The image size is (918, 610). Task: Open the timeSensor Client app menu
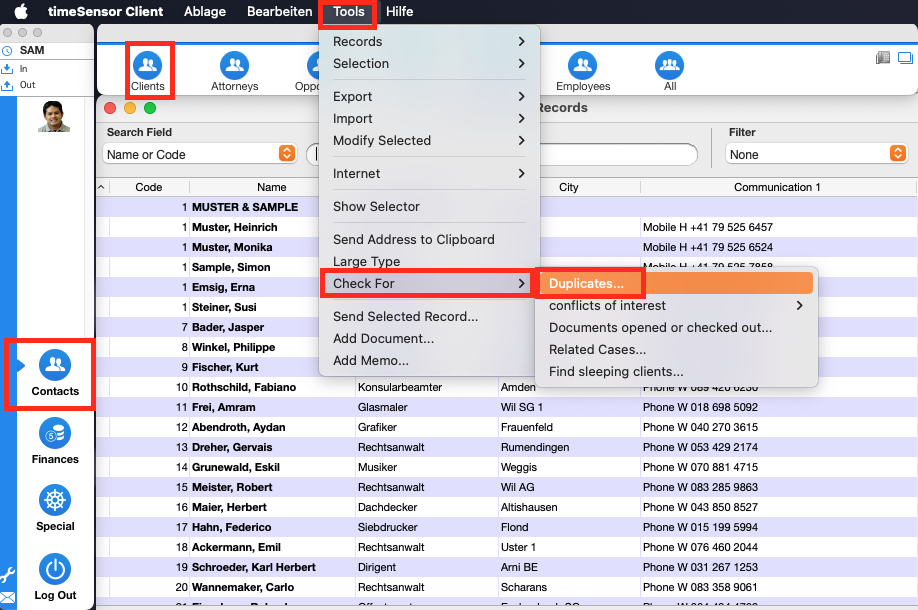[105, 11]
